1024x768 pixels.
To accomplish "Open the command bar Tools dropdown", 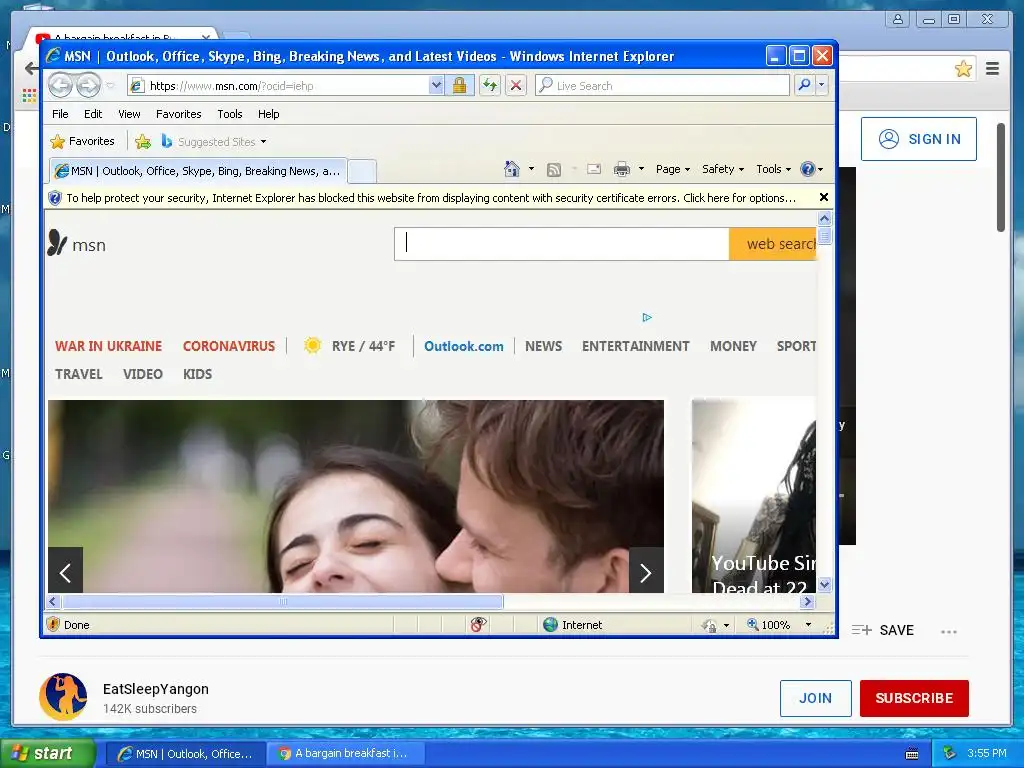I will (x=773, y=169).
